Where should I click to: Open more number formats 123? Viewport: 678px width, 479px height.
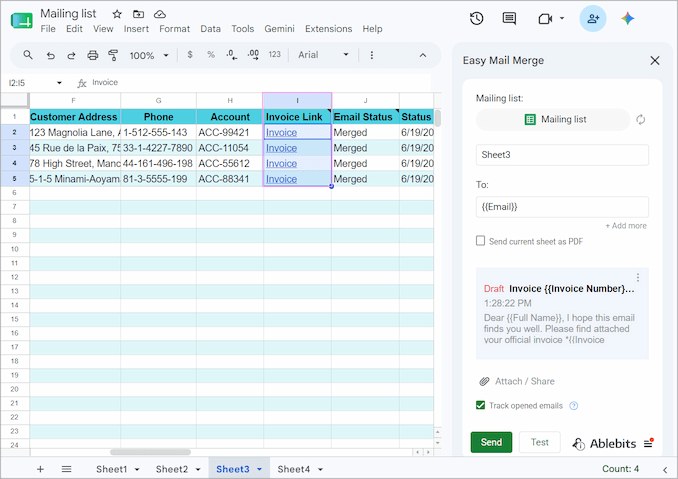tap(275, 54)
